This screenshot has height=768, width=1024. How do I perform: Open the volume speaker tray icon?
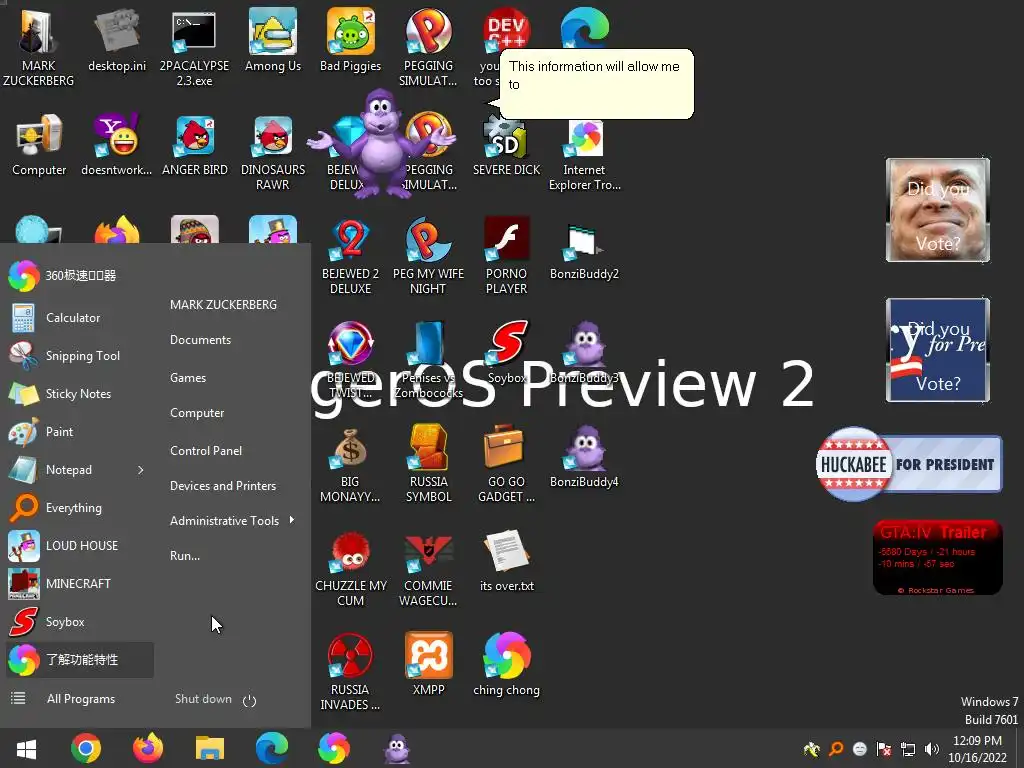click(x=932, y=749)
